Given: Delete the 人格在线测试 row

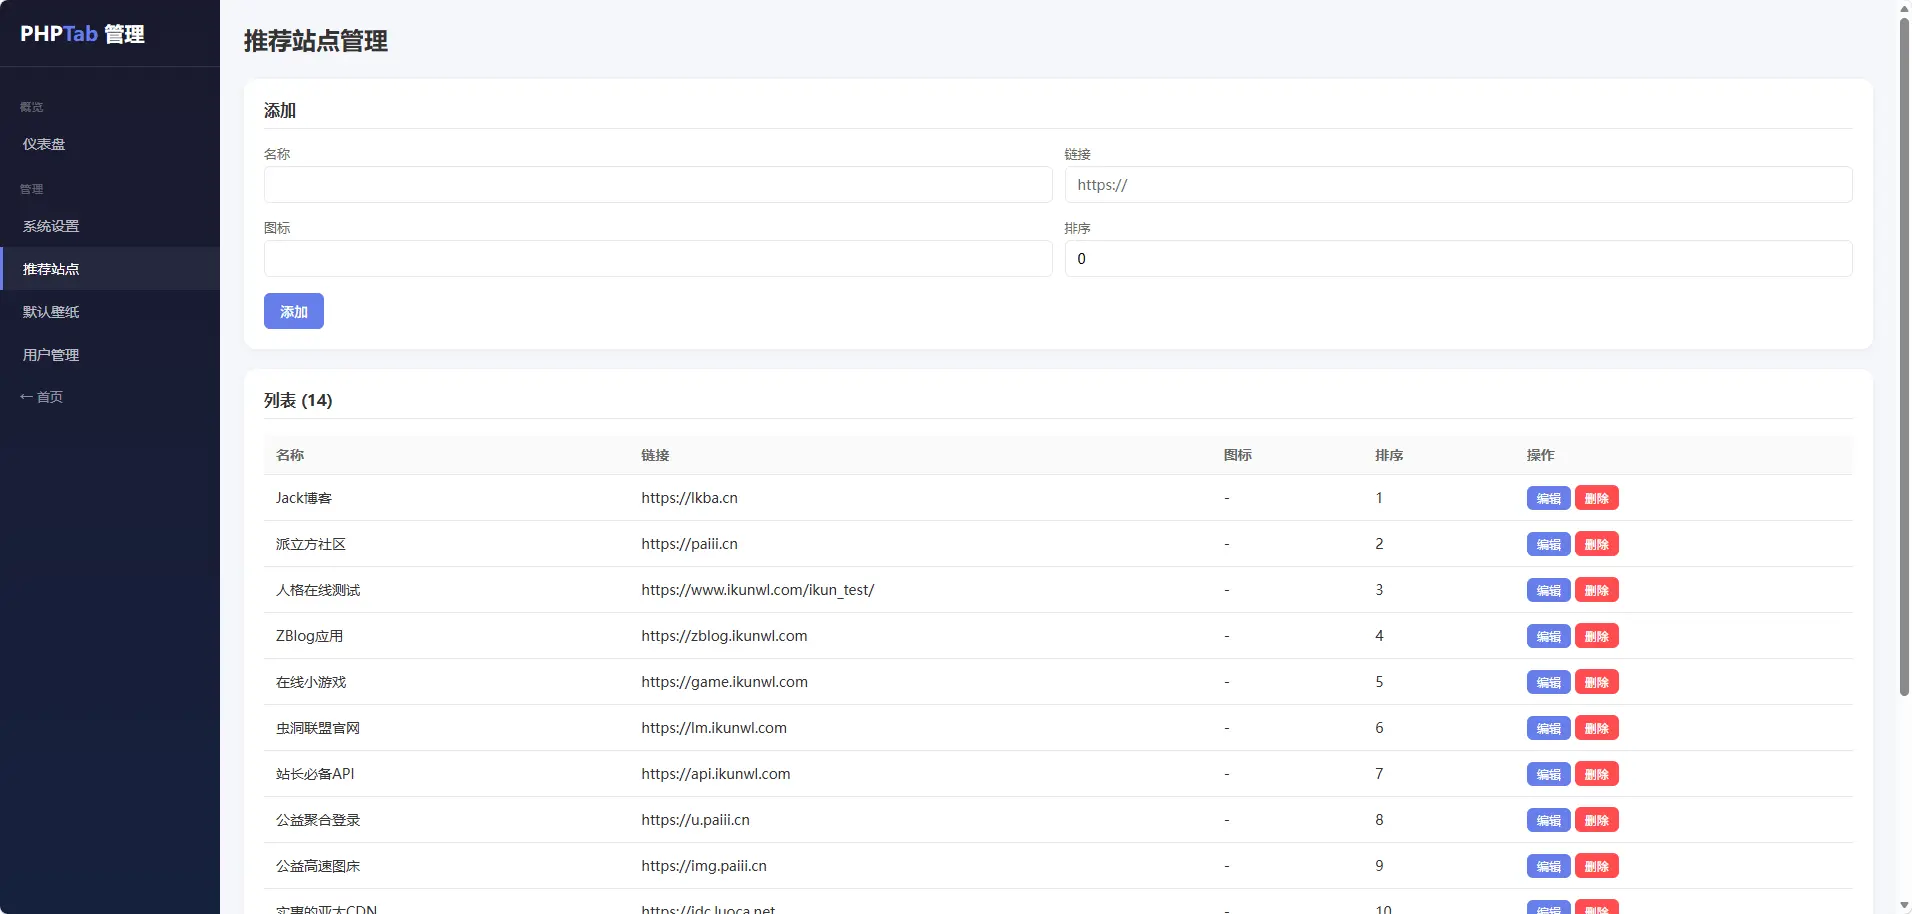Looking at the screenshot, I should click(1596, 590).
